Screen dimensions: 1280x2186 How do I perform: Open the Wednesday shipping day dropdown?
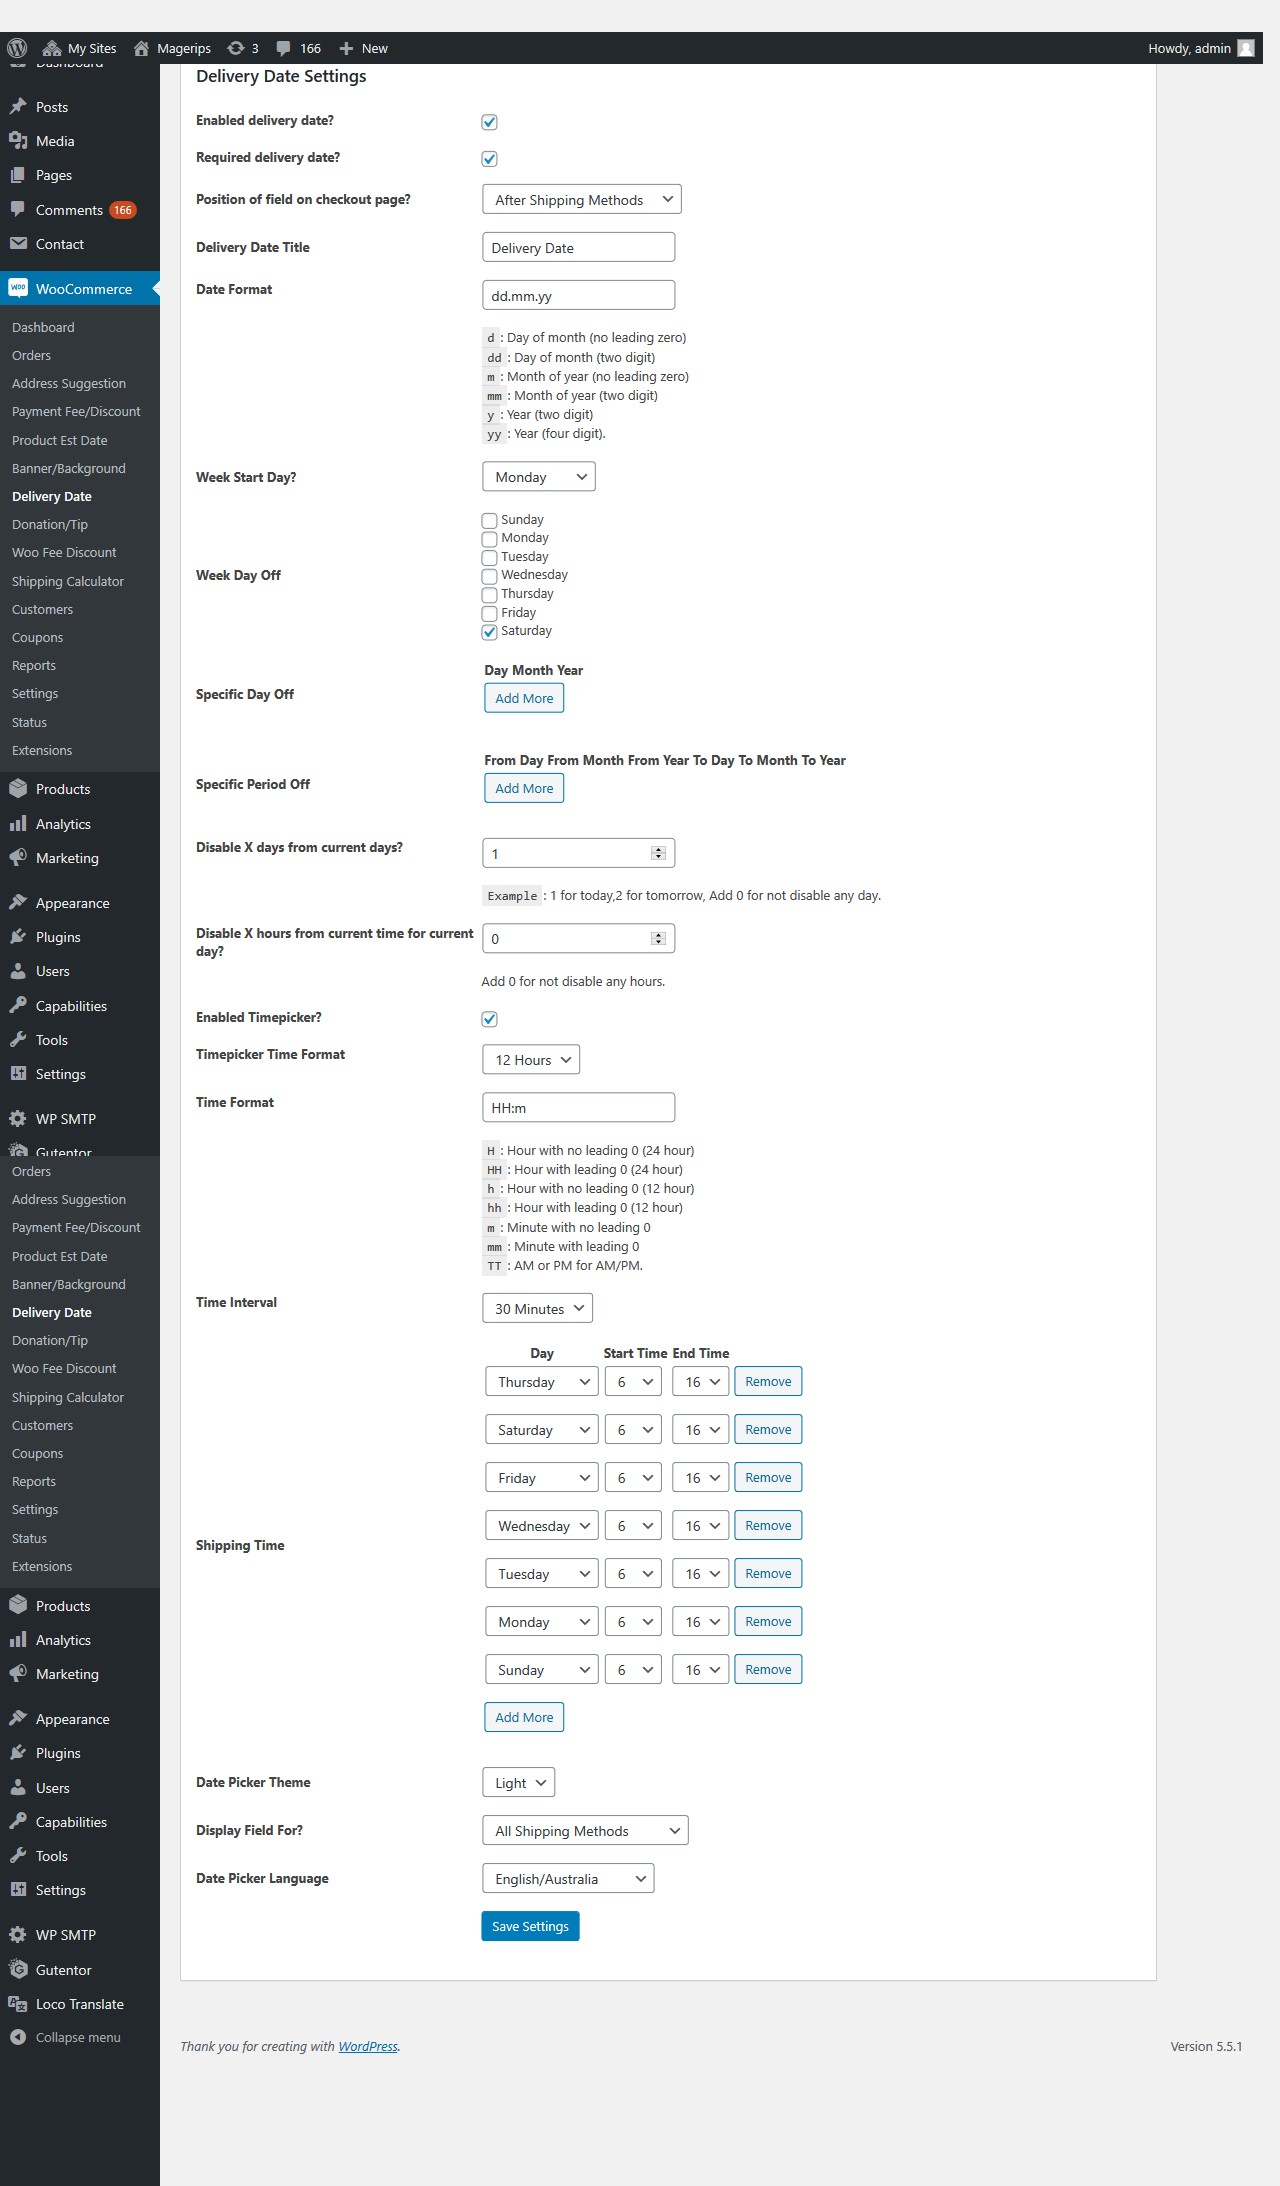542,1526
